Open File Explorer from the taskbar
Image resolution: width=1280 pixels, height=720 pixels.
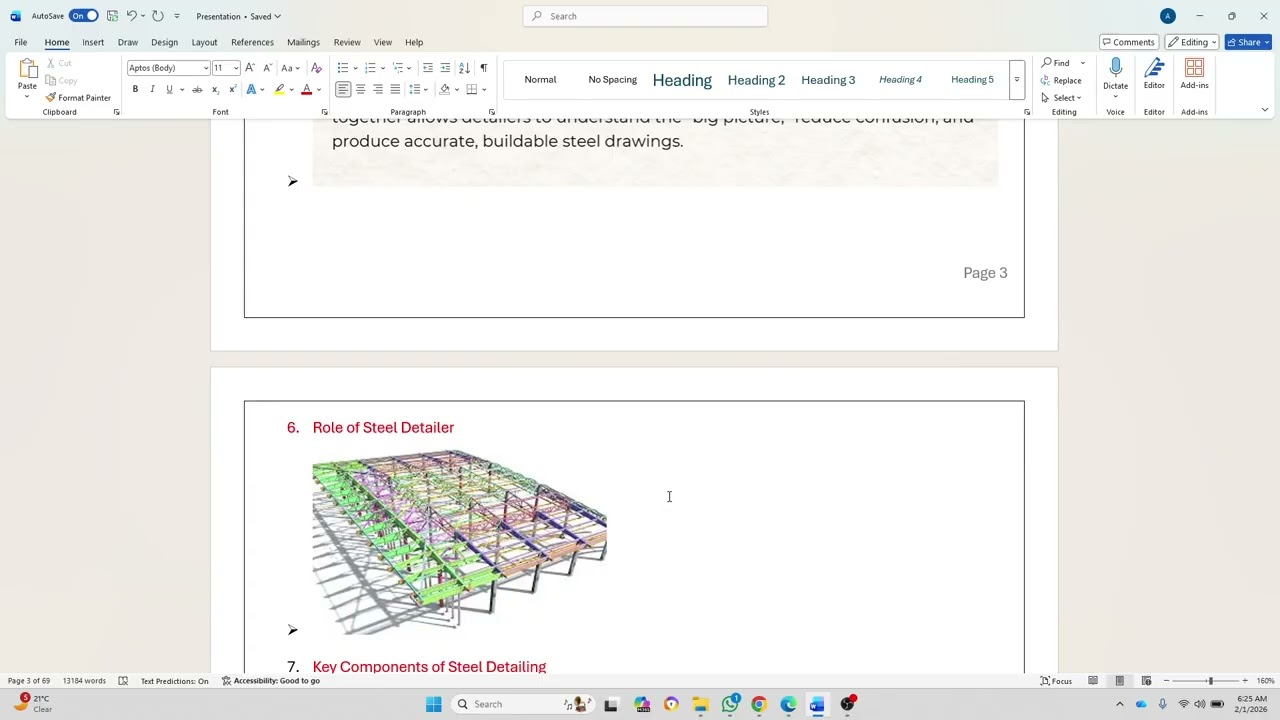point(701,704)
